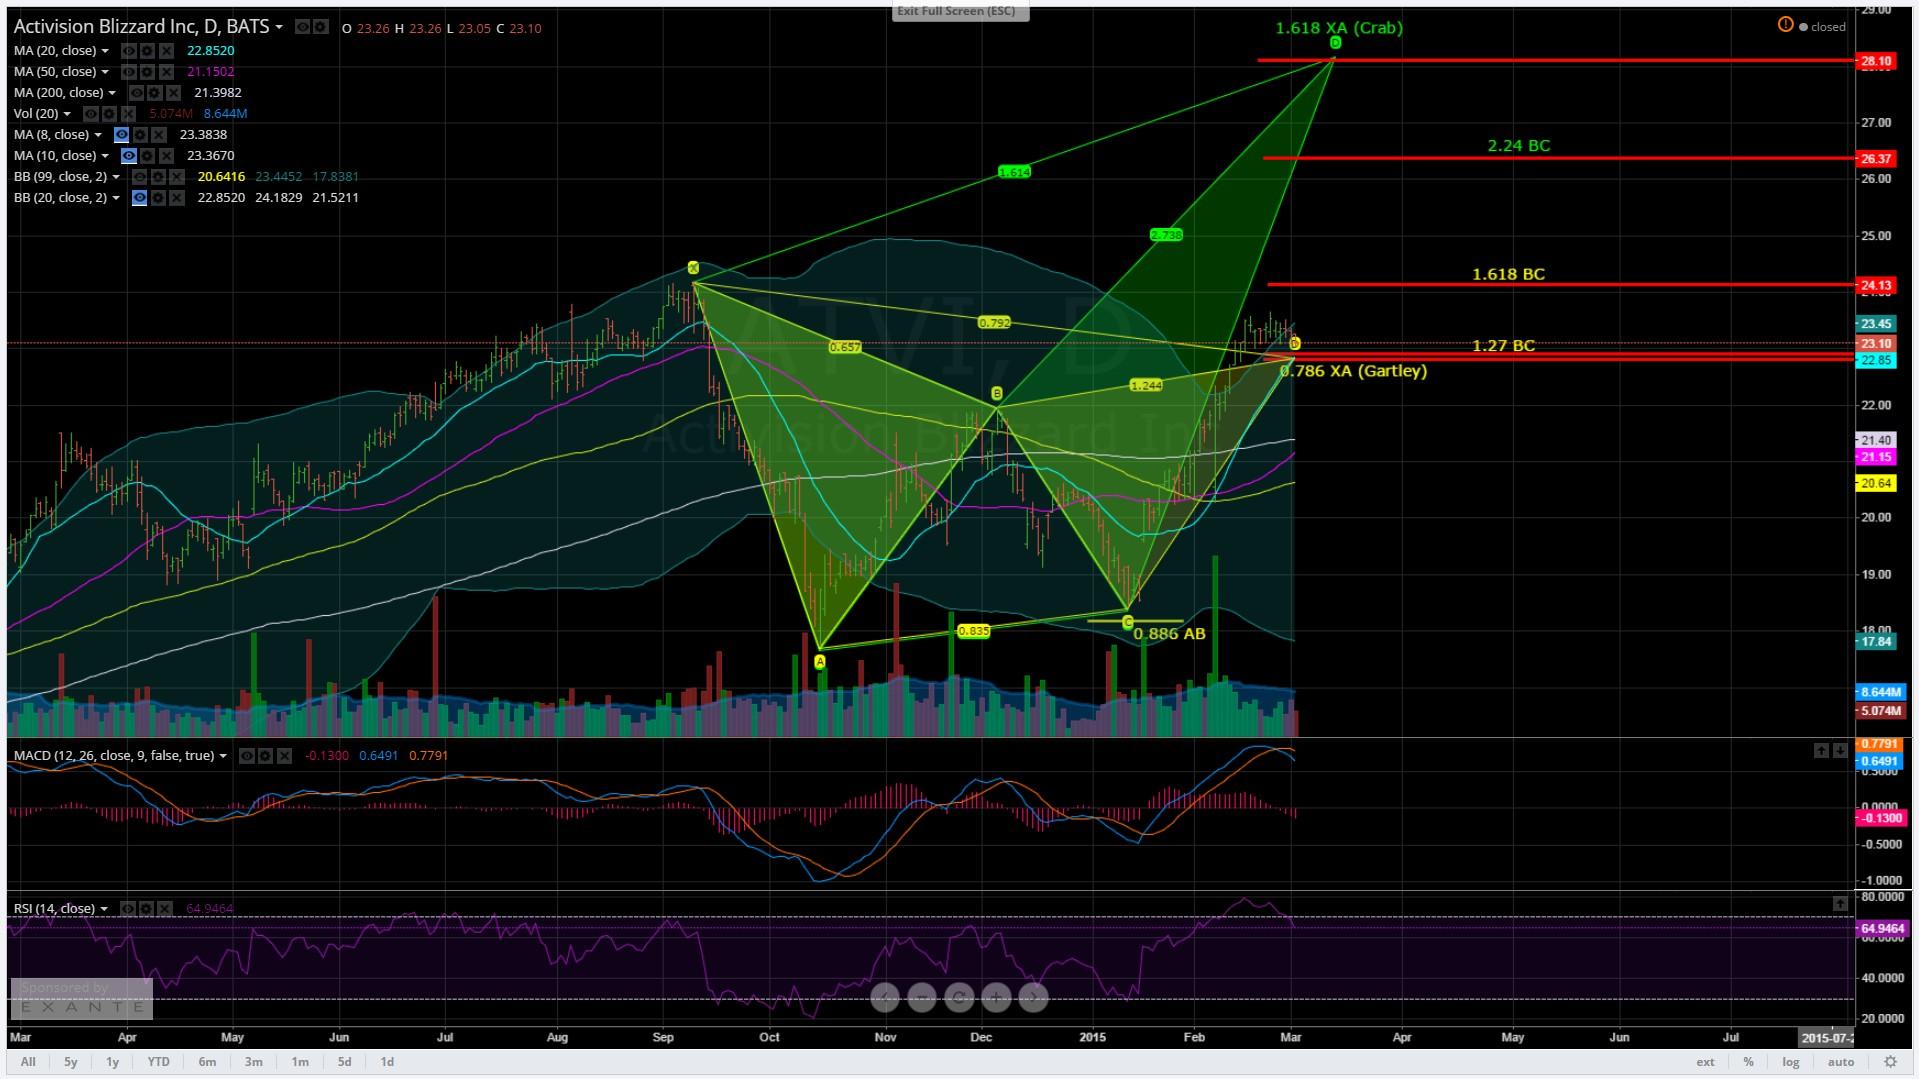Select the 5y time range
1919x1079 pixels.
[x=71, y=1062]
